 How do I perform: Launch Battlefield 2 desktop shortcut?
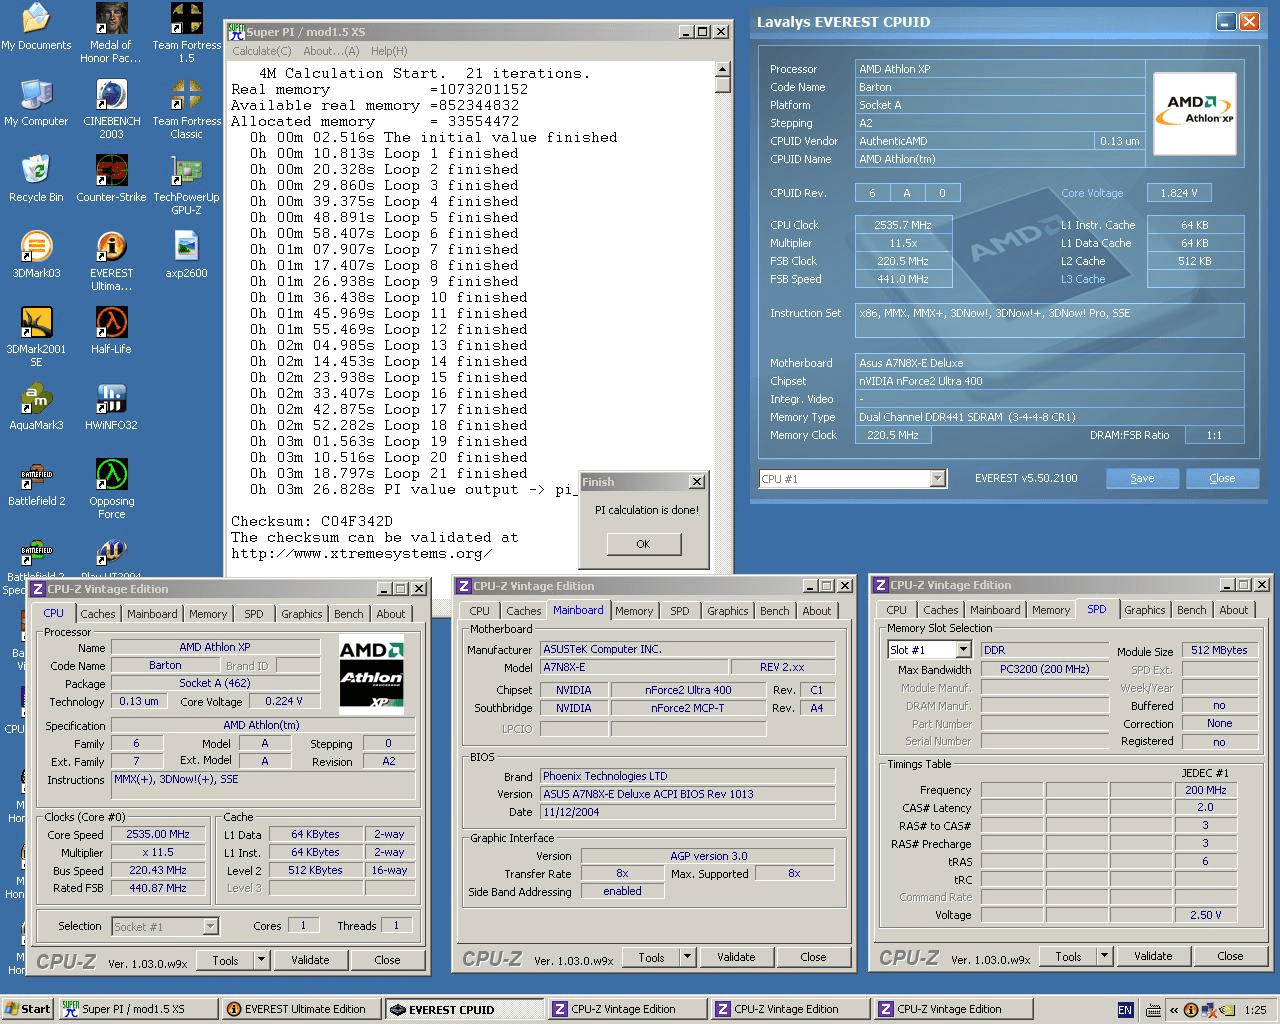[36, 484]
